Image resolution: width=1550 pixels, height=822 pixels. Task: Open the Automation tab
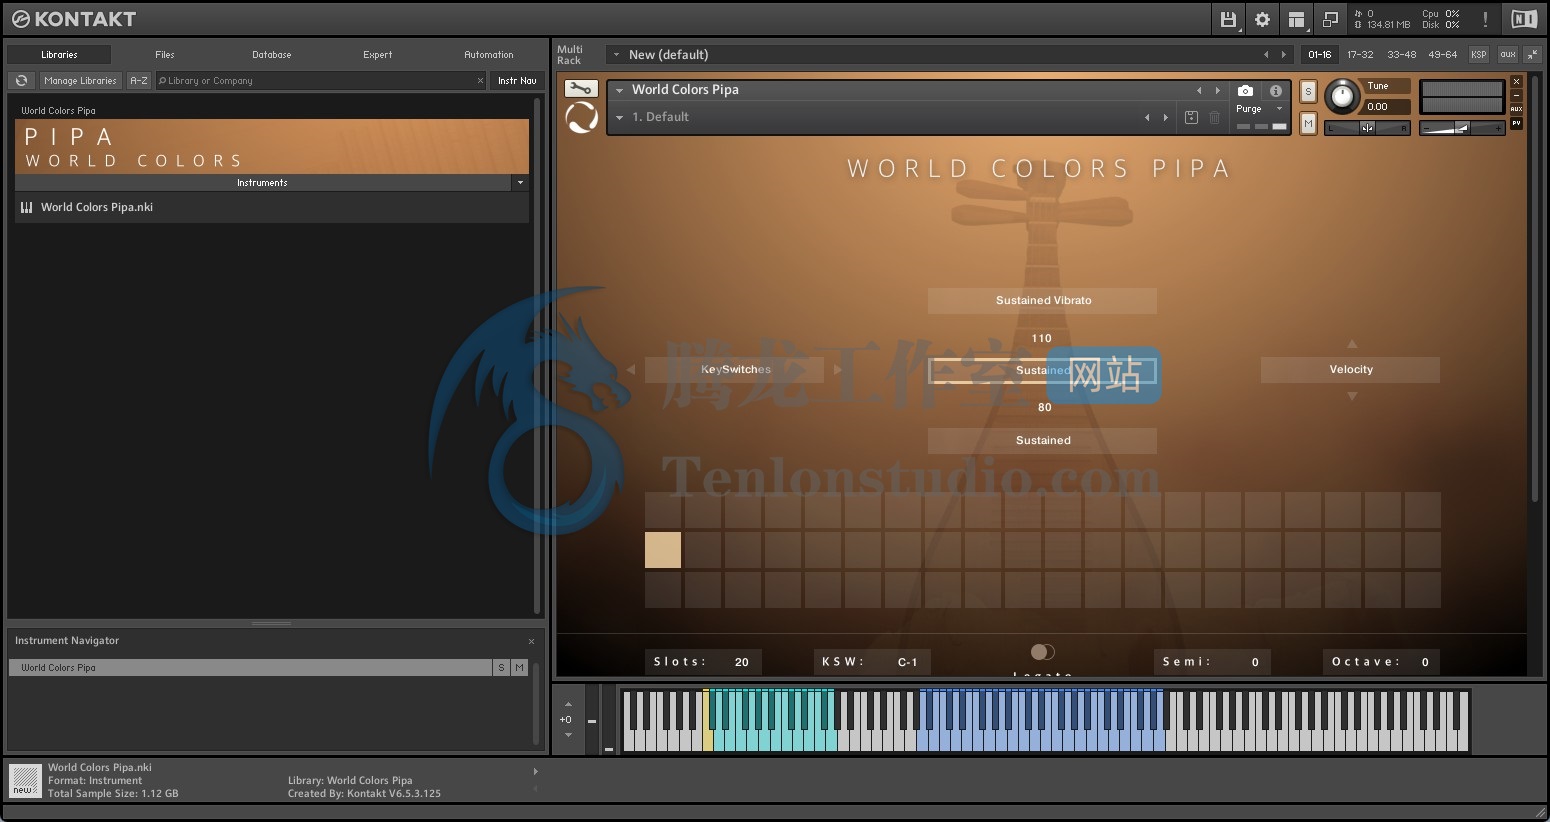click(489, 55)
